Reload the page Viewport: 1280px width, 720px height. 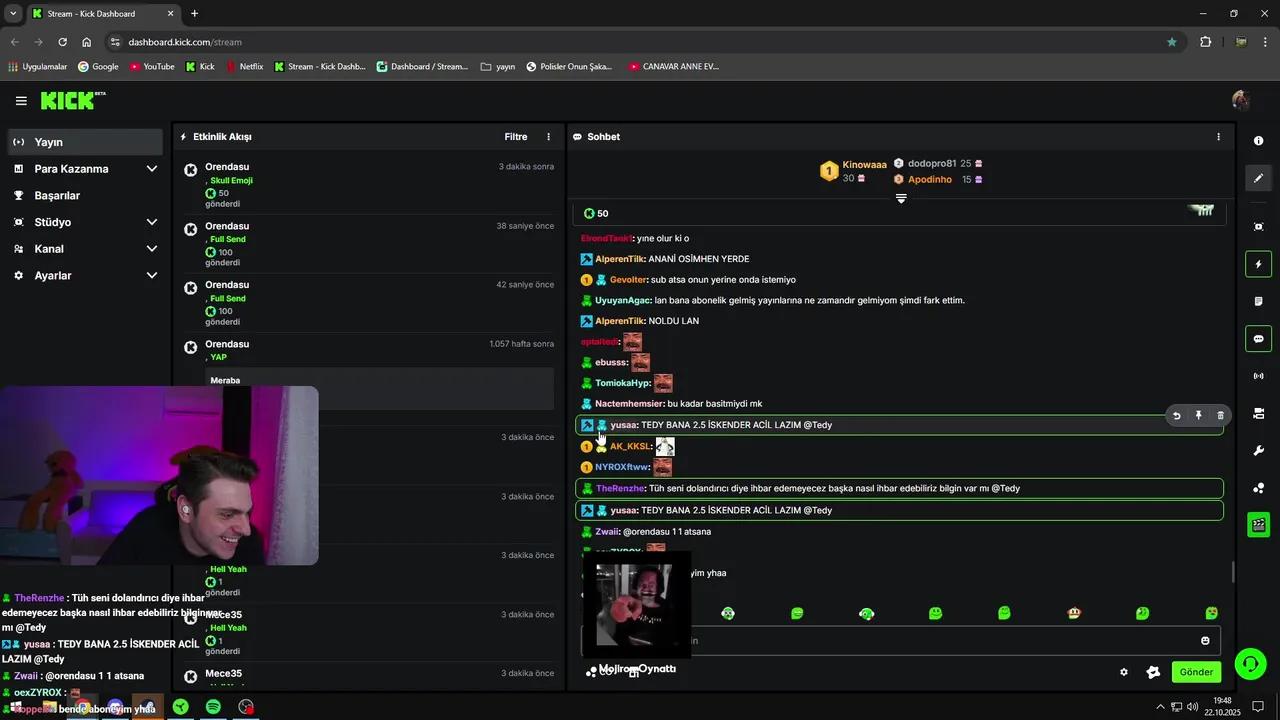pyautogui.click(x=62, y=42)
